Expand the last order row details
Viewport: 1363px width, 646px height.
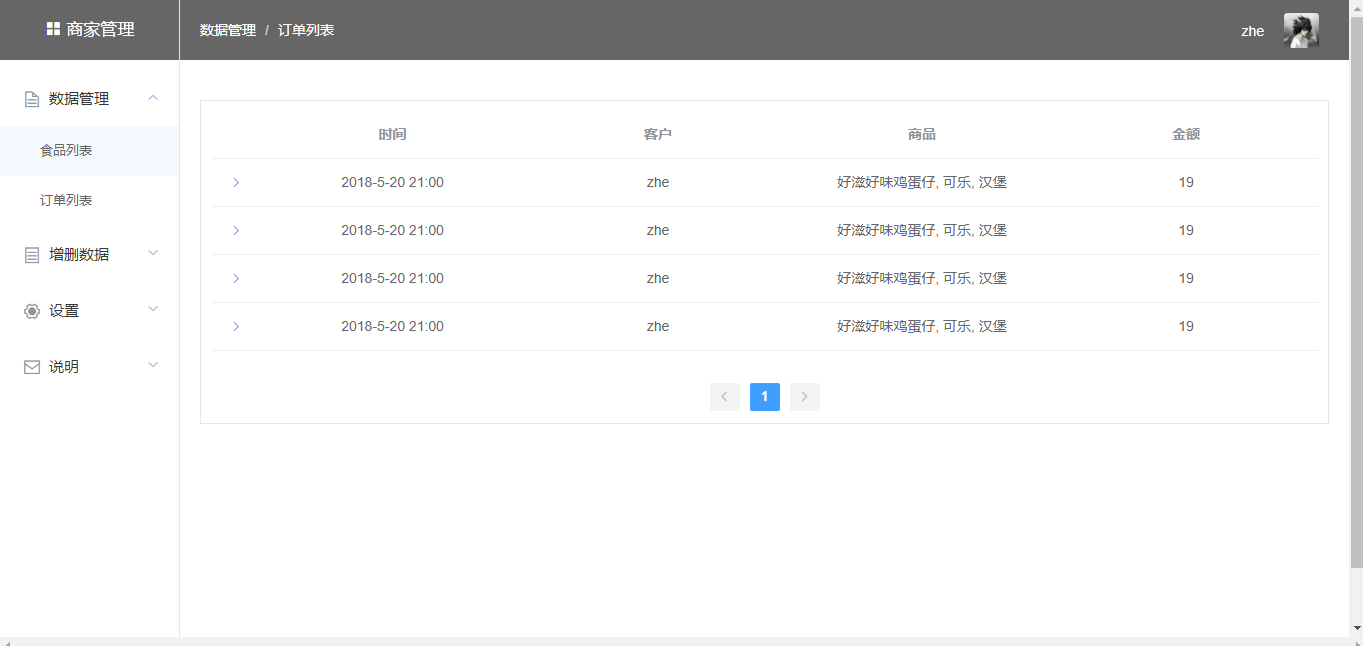tap(236, 326)
